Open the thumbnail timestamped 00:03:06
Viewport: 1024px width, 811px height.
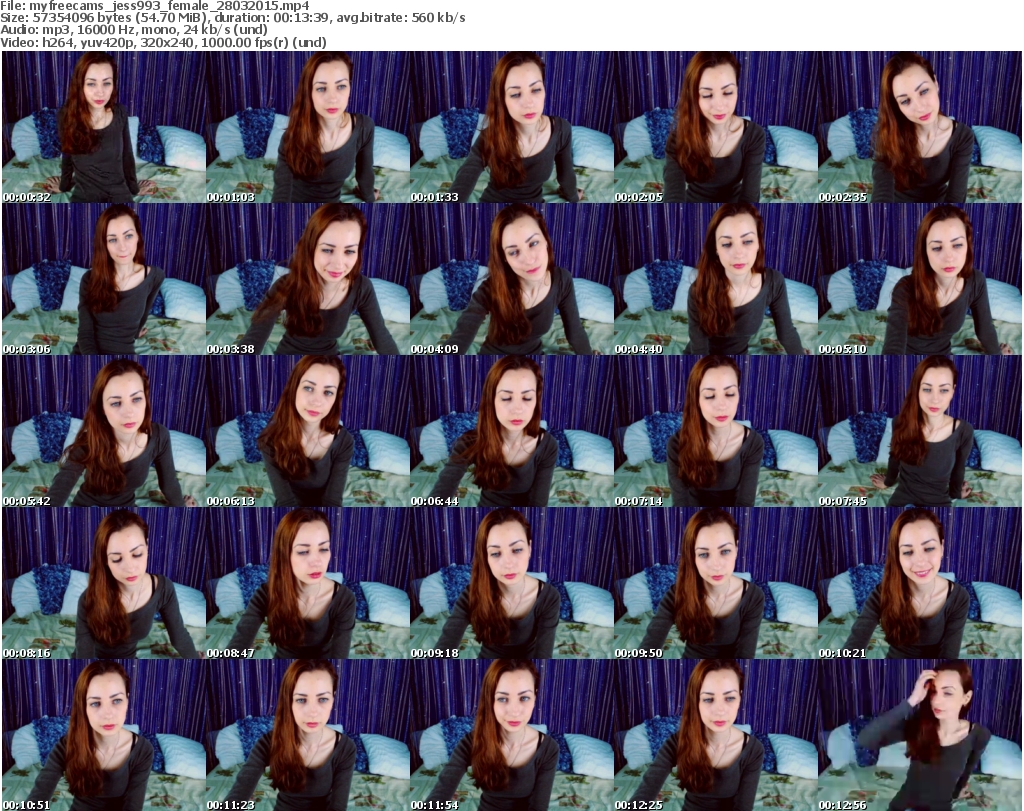tap(104, 279)
